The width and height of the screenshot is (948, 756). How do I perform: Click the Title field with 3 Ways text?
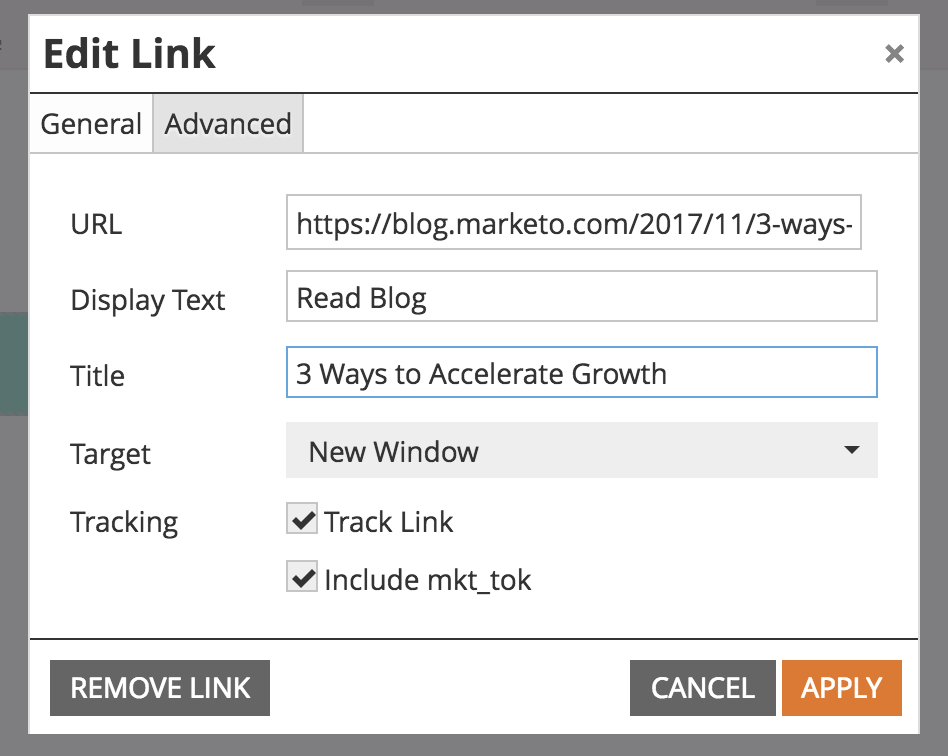click(581, 374)
